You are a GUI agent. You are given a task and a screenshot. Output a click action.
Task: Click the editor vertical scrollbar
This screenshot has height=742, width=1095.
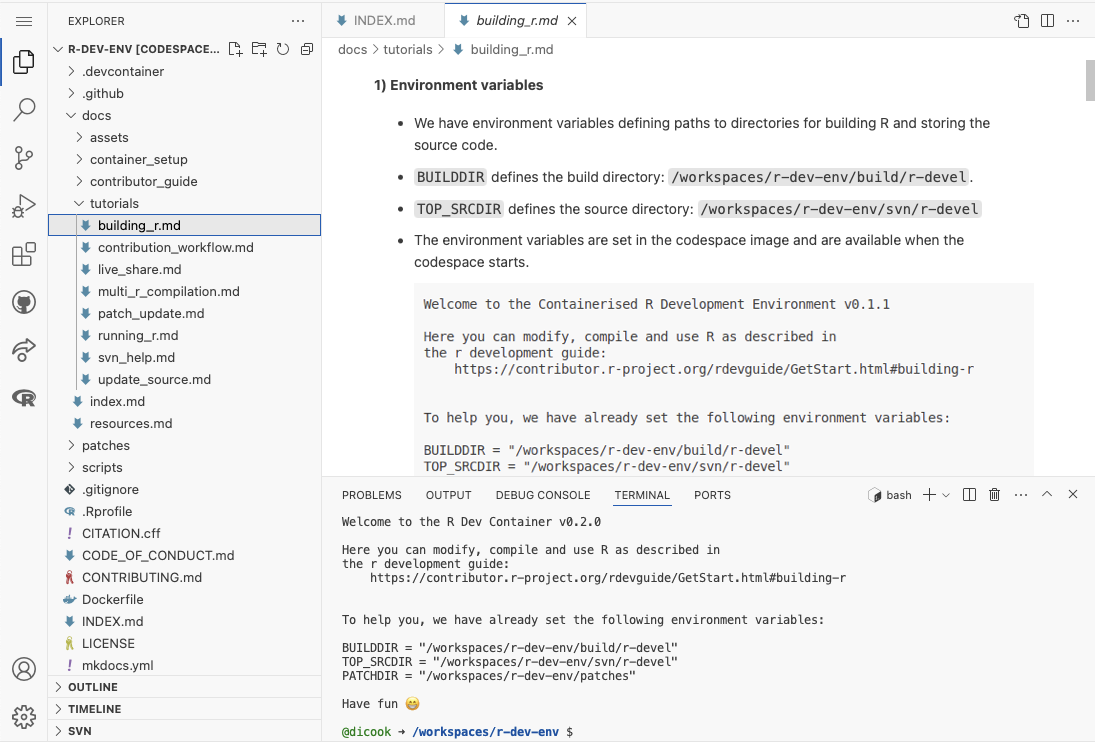coord(1089,80)
